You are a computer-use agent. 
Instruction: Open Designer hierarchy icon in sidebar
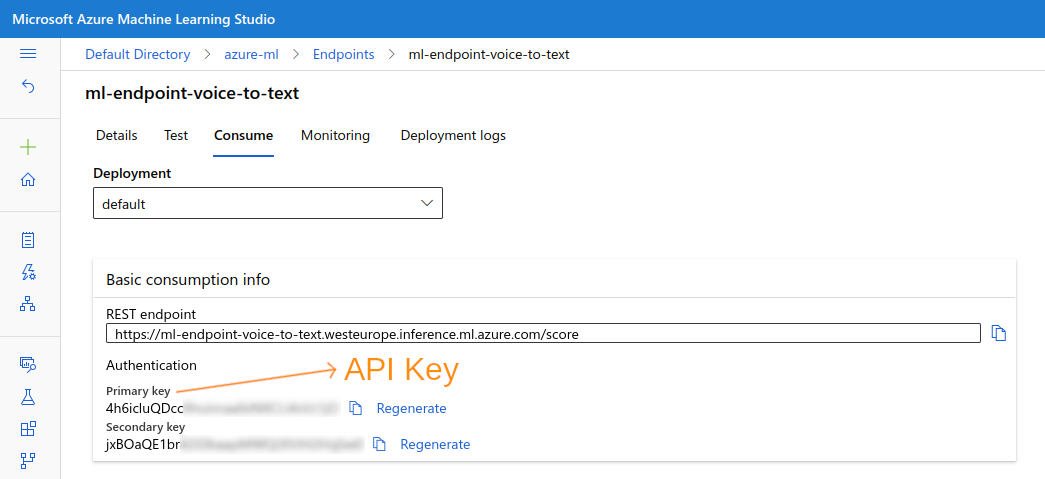click(x=28, y=304)
